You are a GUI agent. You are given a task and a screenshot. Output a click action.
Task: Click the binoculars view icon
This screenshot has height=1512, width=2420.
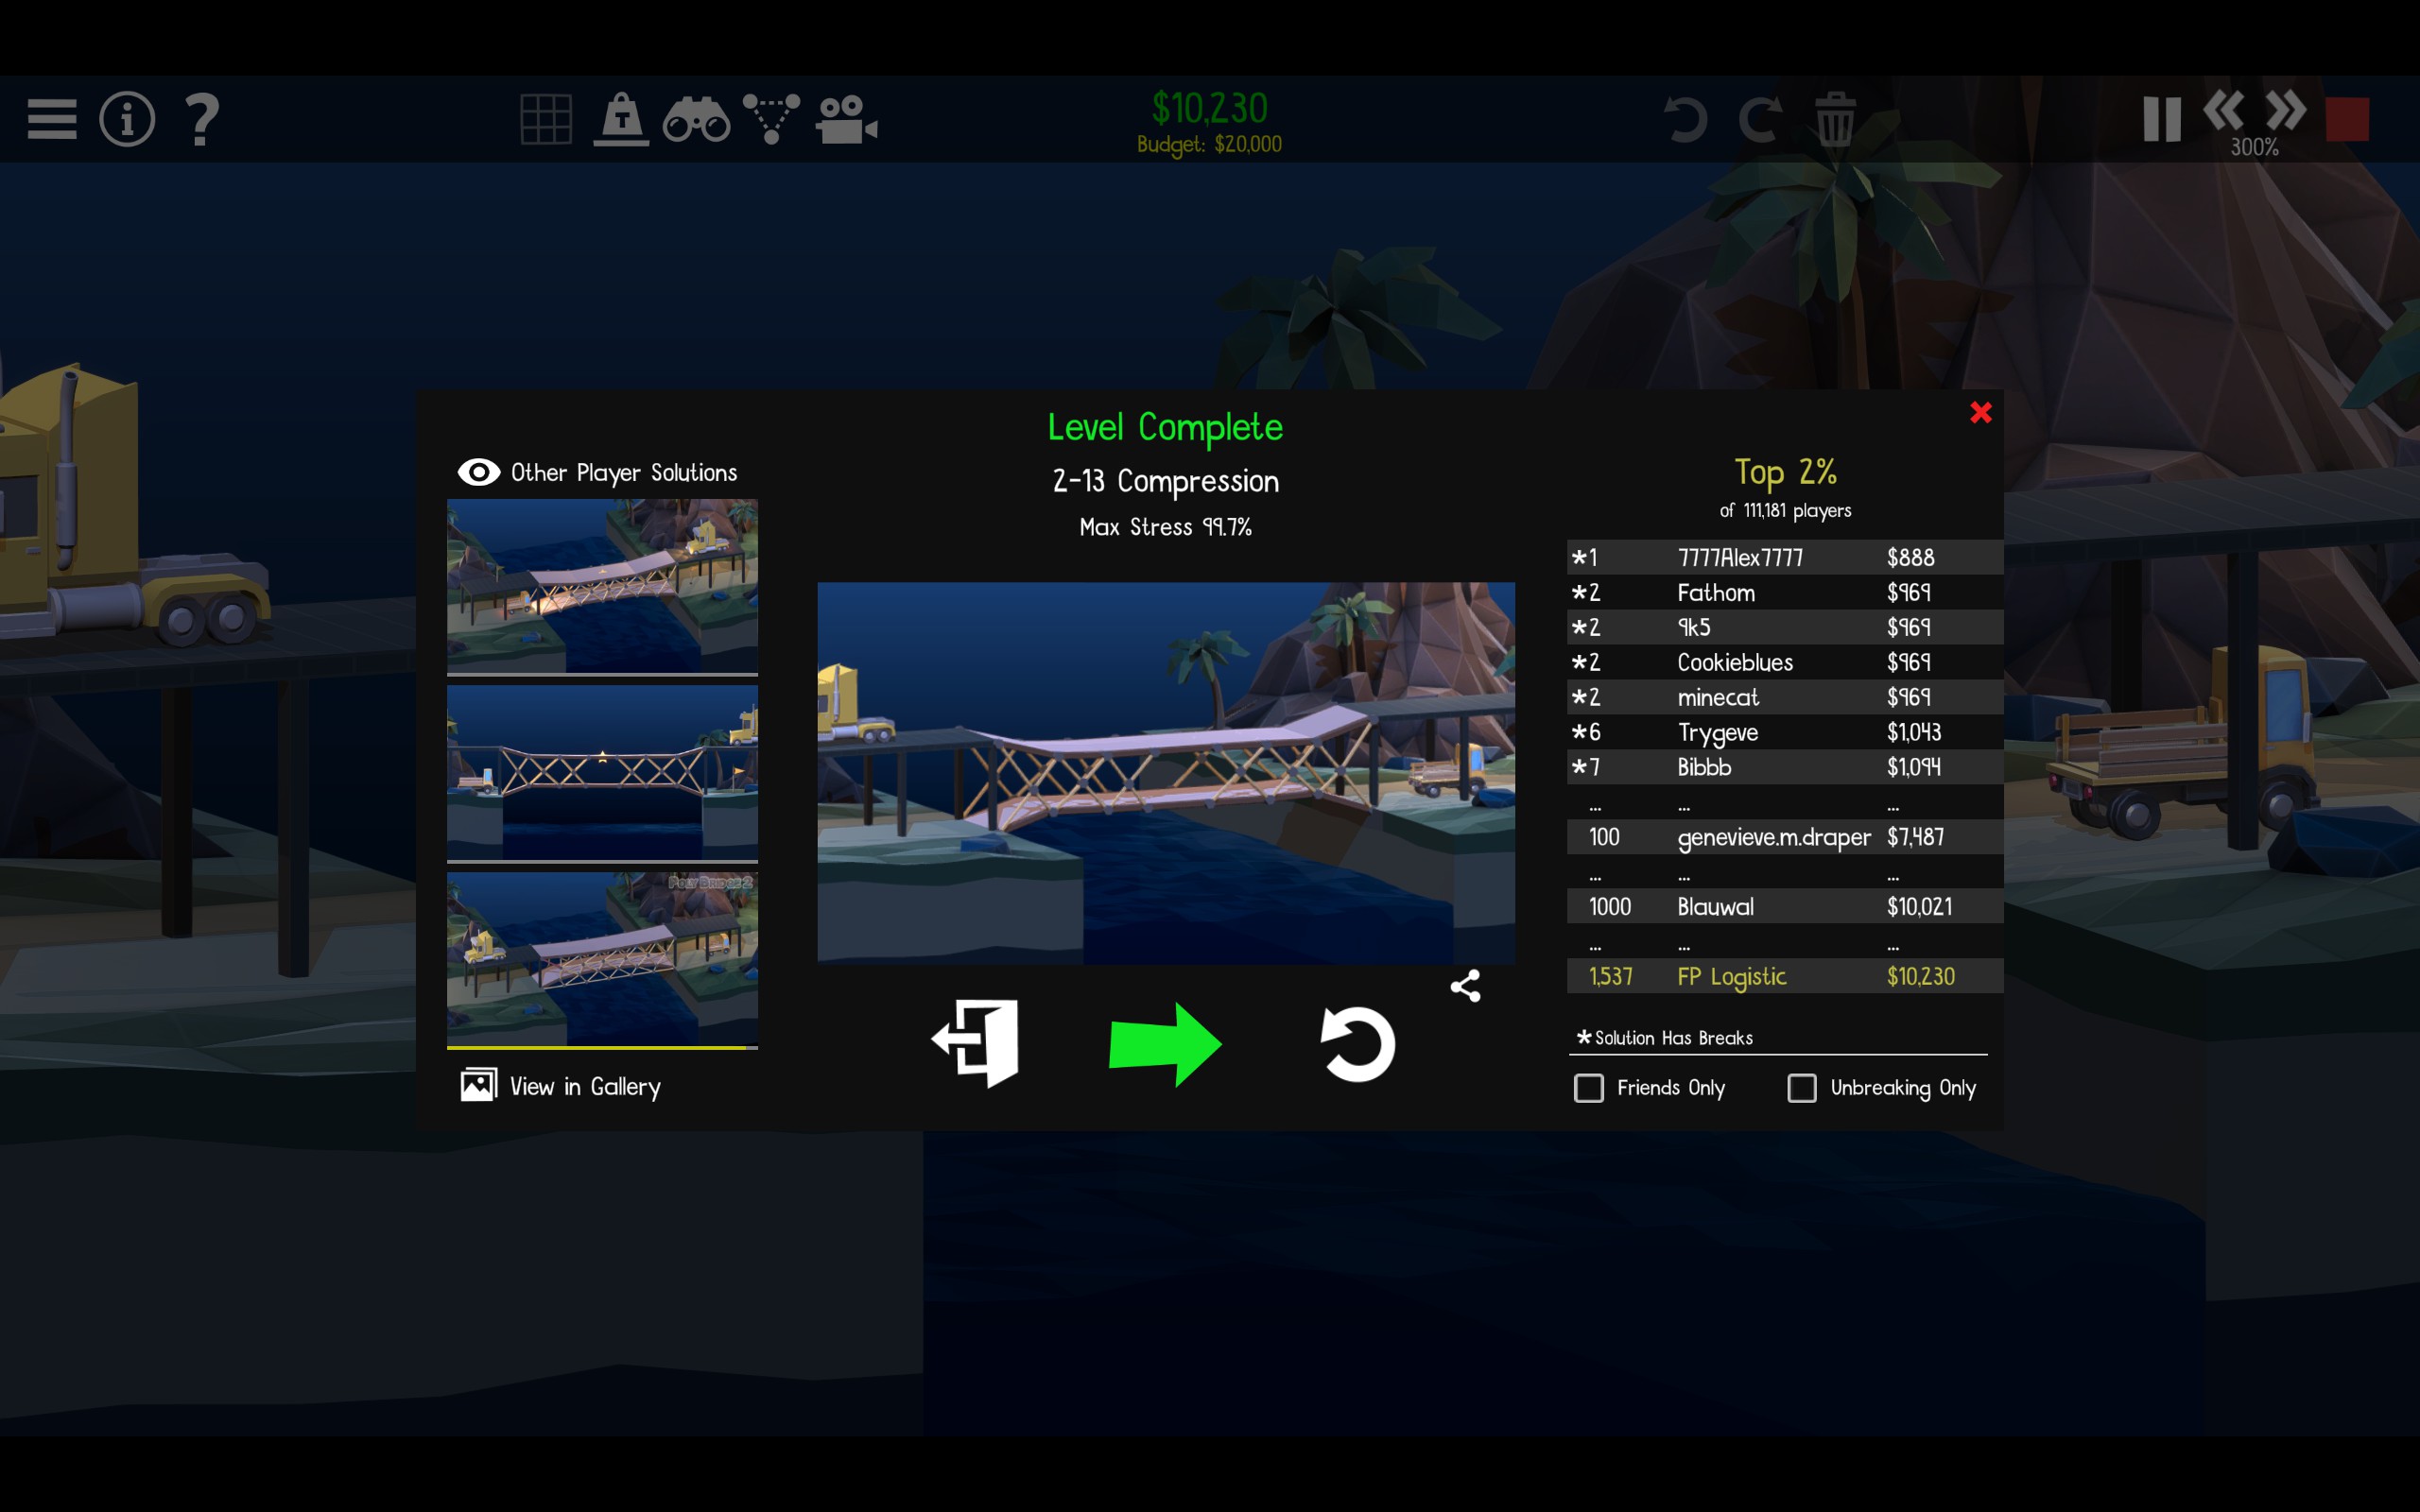coord(696,119)
